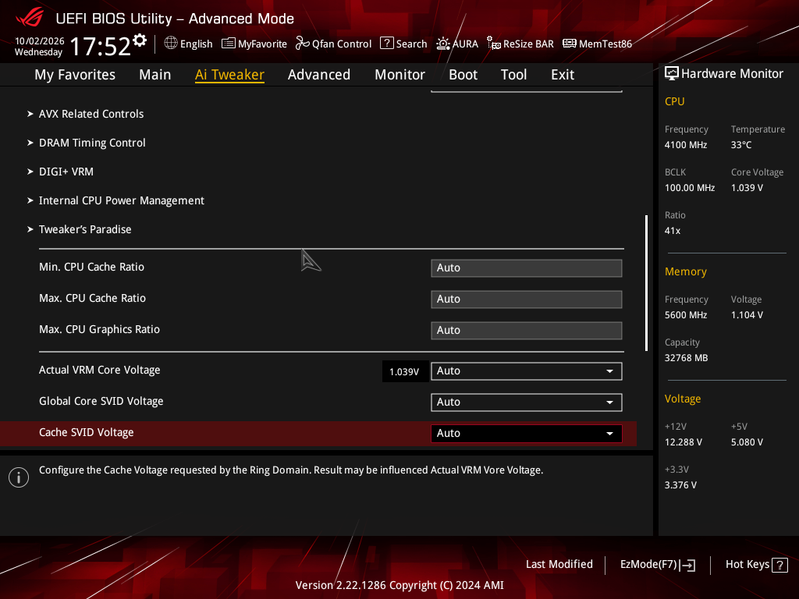Click Max. CPU Graphics Ratio field
This screenshot has height=599, width=799.
point(526,330)
